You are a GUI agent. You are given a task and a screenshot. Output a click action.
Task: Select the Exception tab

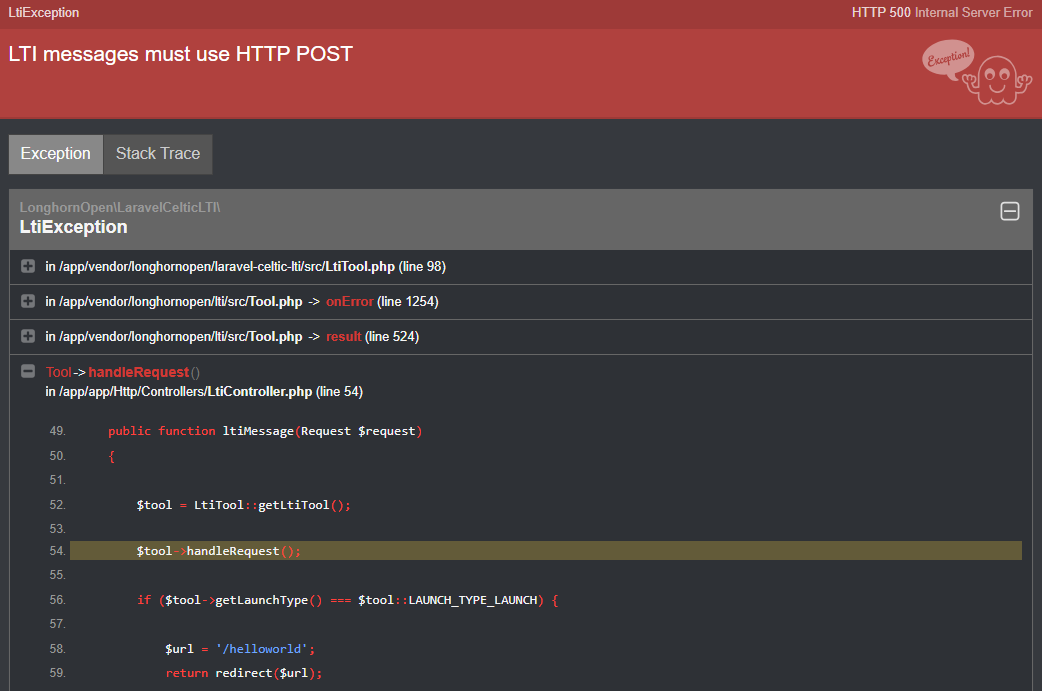pos(55,153)
